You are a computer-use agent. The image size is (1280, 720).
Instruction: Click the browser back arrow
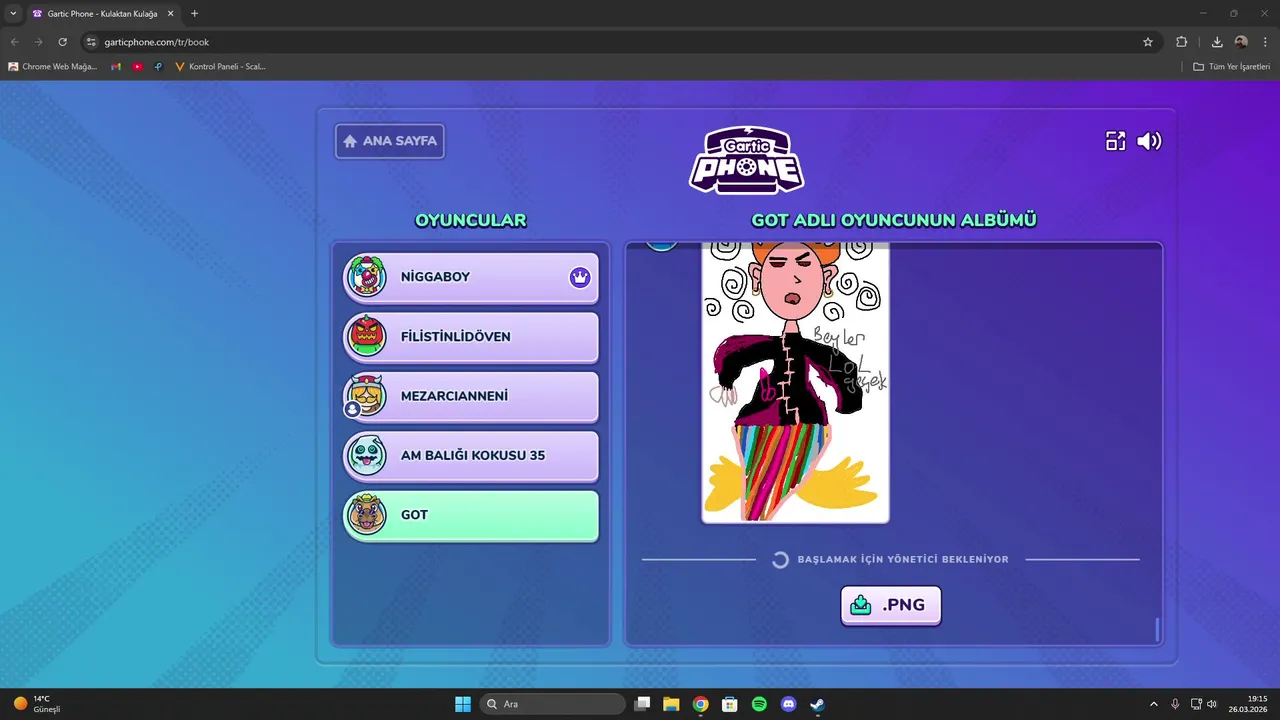[x=15, y=42]
